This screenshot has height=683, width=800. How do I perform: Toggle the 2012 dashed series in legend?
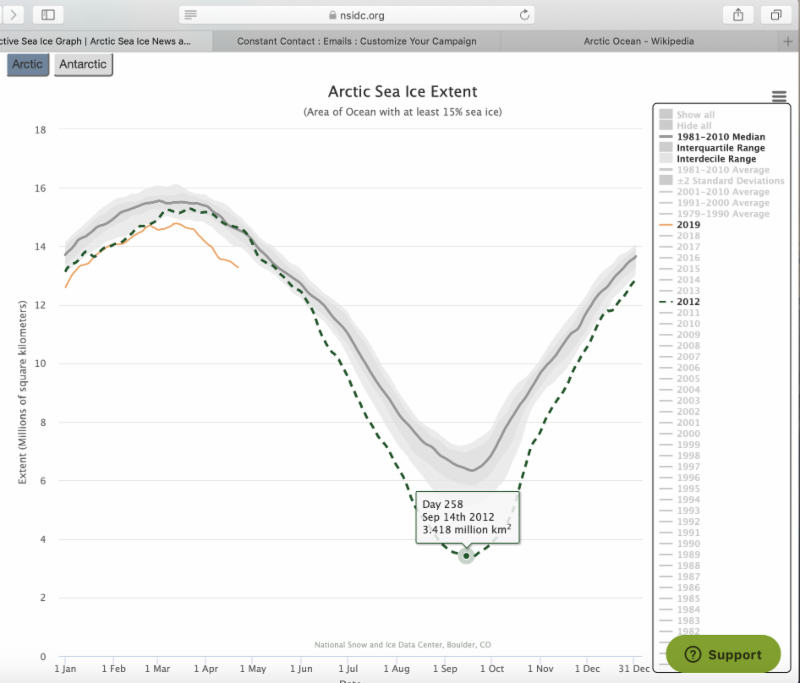pyautogui.click(x=680, y=301)
